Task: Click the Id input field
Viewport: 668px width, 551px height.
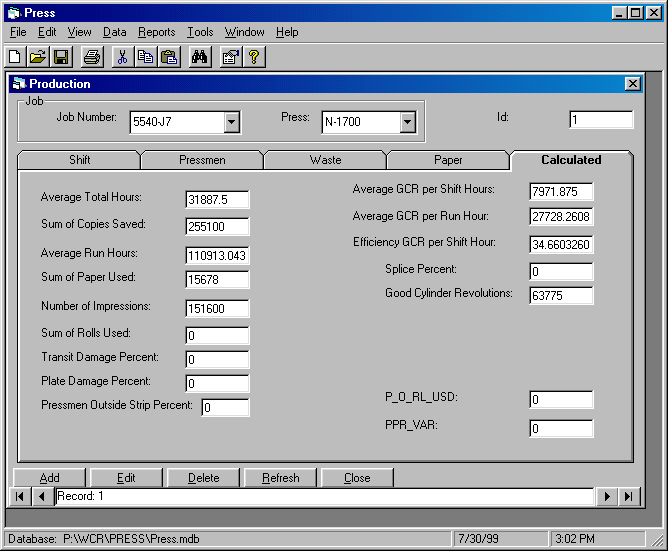Action: [601, 119]
